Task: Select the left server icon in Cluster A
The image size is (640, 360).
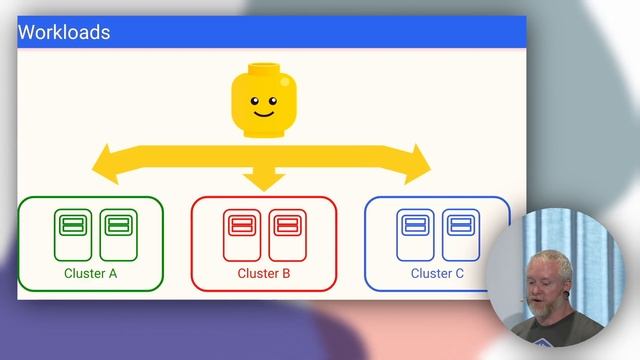Action: [x=73, y=235]
